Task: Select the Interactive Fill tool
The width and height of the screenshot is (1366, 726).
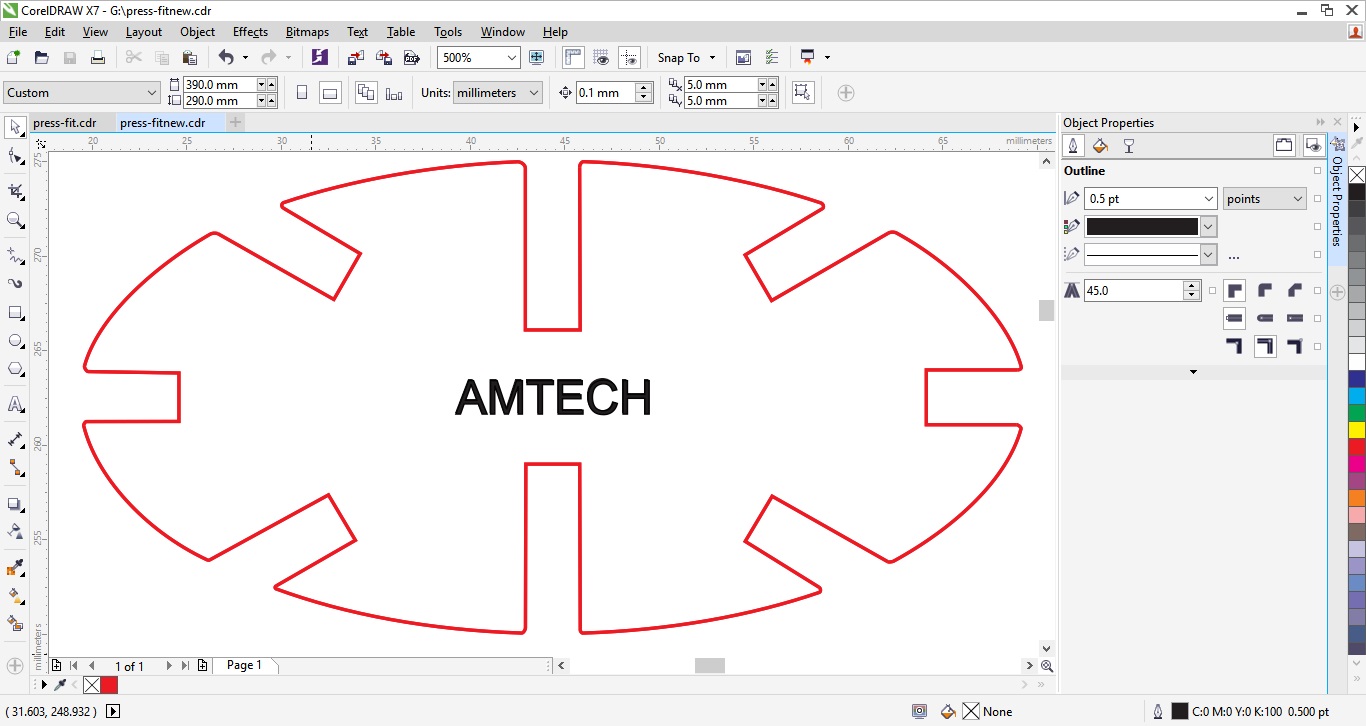Action: [15, 596]
